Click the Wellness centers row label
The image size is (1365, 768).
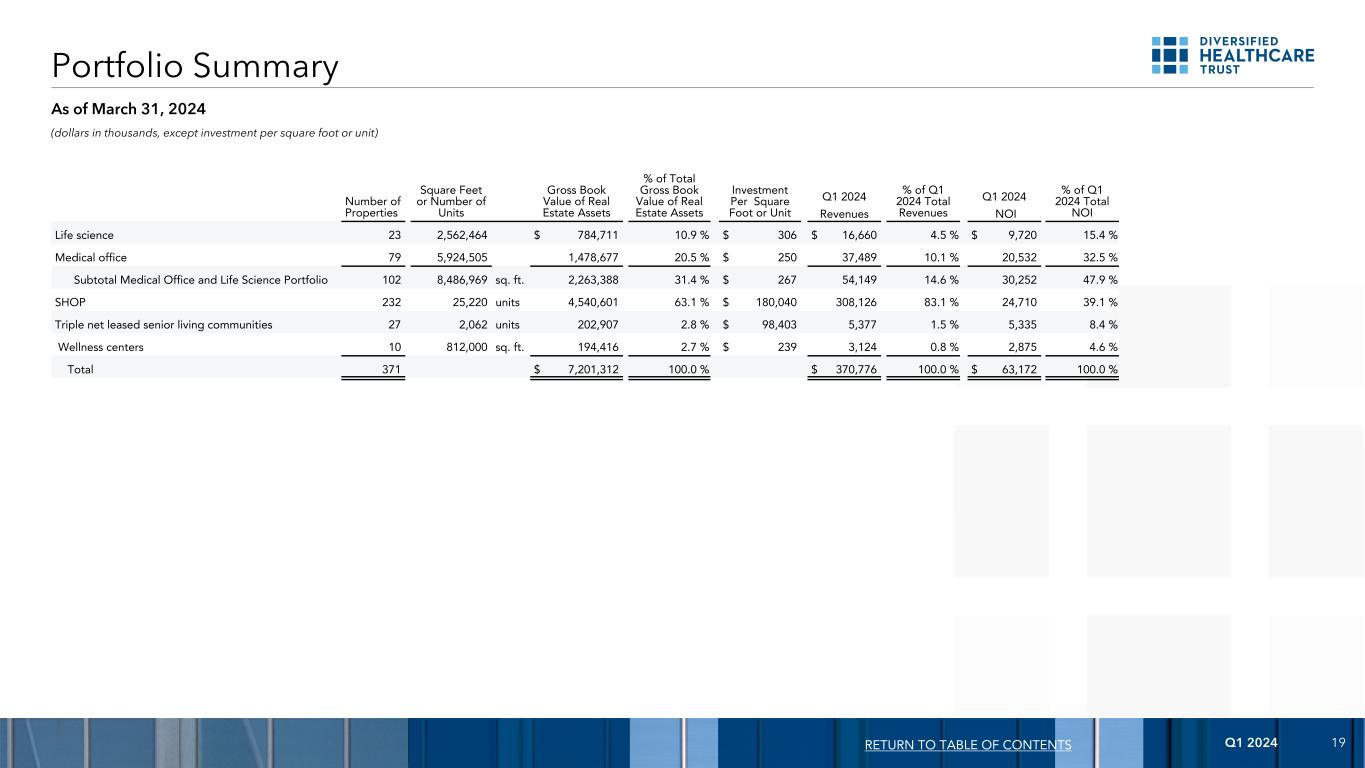[100, 347]
